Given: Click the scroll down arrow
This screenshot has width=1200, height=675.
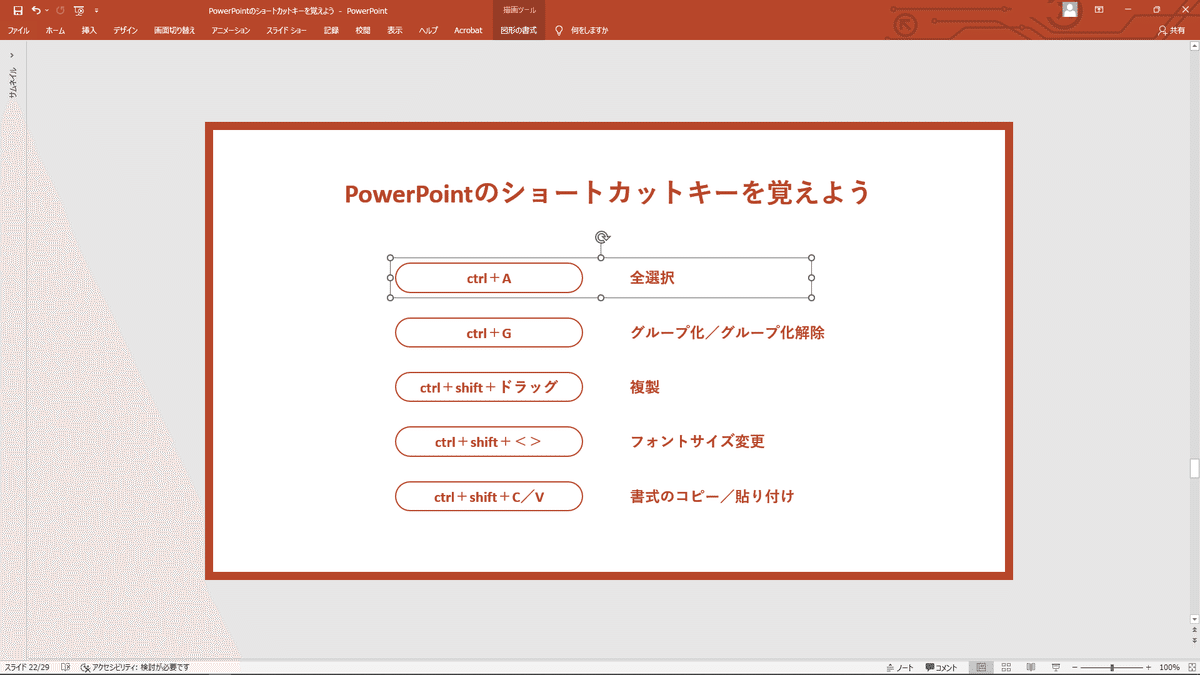Looking at the screenshot, I should coord(1194,619).
